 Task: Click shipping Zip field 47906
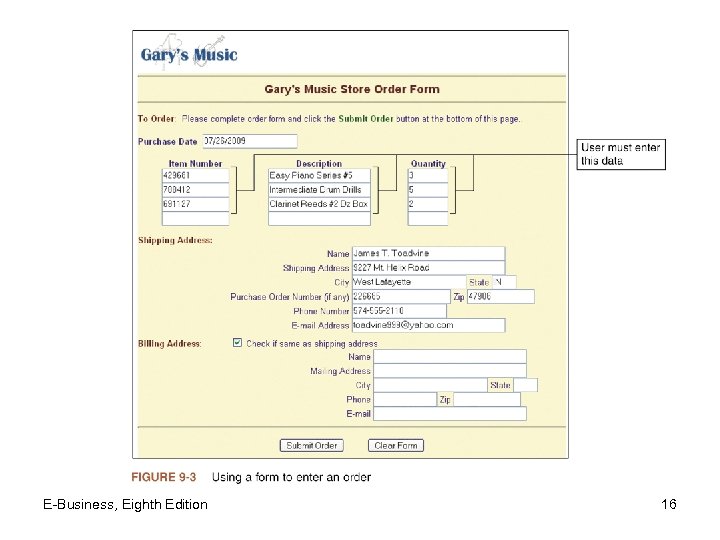pyautogui.click(x=501, y=296)
